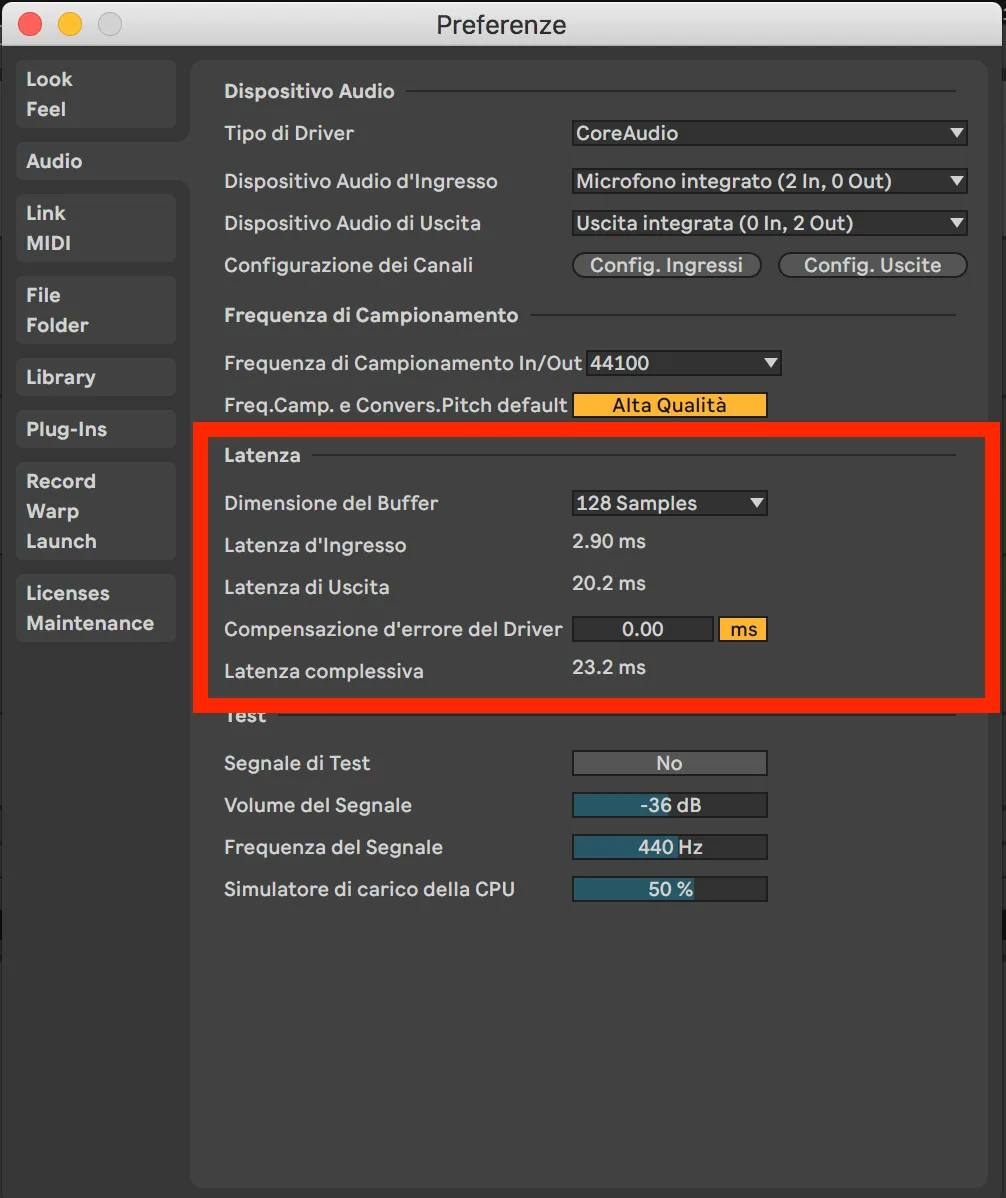Click the Frequenza del Segnale slider

[670, 847]
